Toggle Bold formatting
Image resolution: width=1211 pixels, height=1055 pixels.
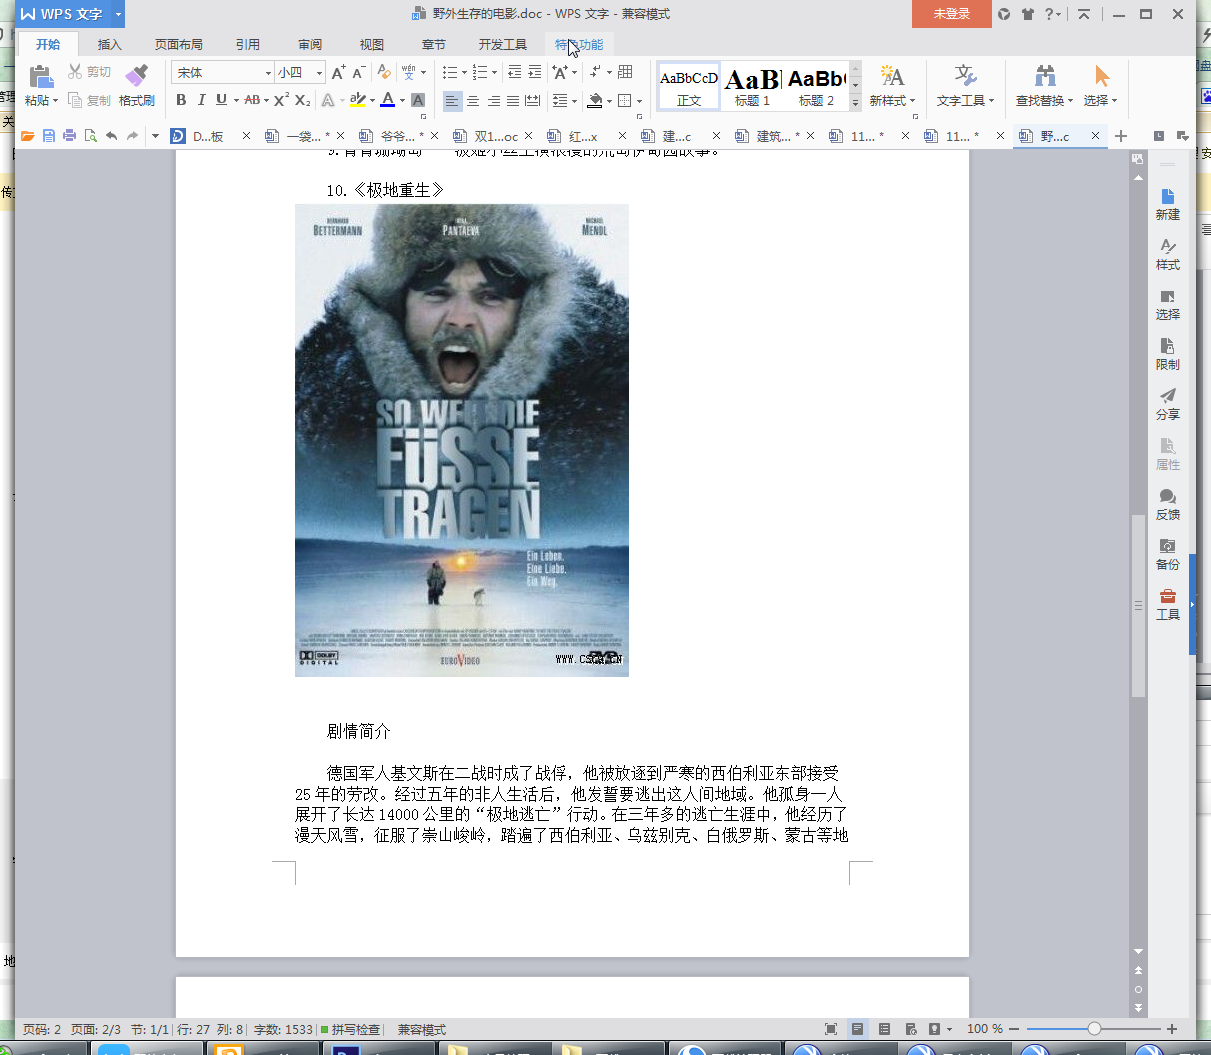click(x=181, y=100)
